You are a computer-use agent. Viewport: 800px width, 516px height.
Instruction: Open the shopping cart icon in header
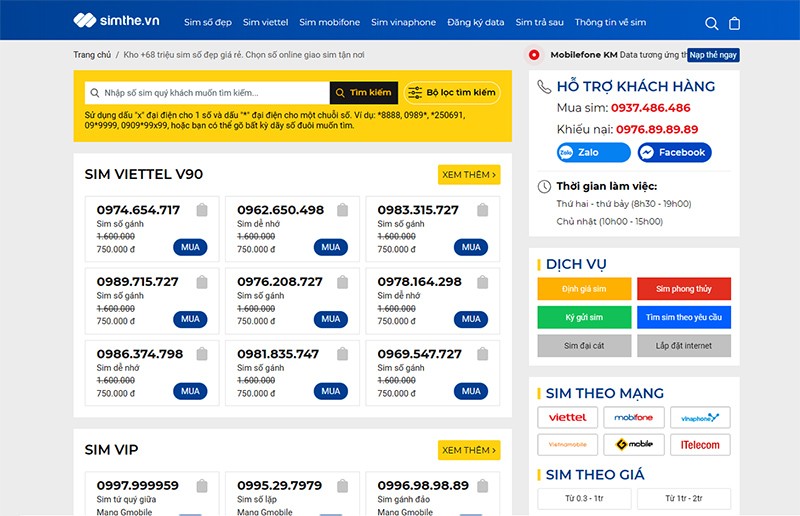[x=734, y=23]
